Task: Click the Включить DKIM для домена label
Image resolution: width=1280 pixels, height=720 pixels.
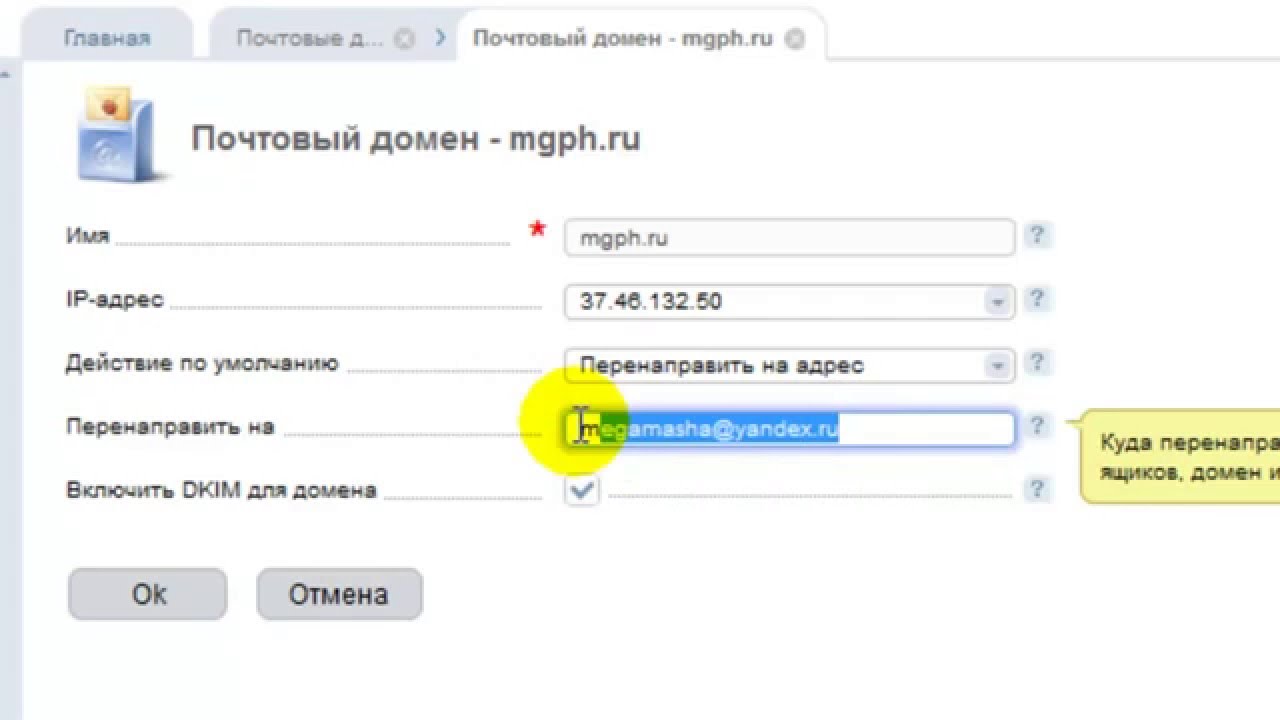Action: coord(221,490)
